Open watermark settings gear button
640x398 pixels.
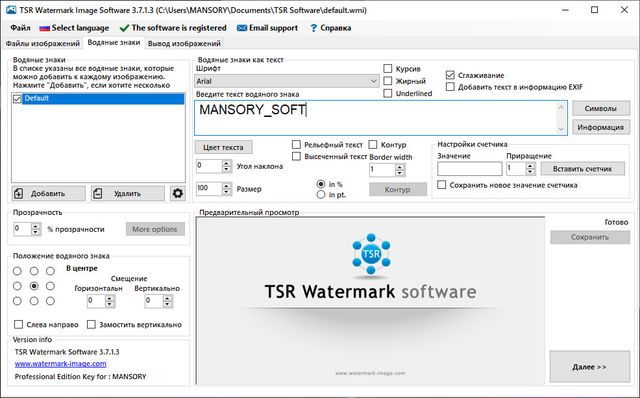[x=178, y=193]
